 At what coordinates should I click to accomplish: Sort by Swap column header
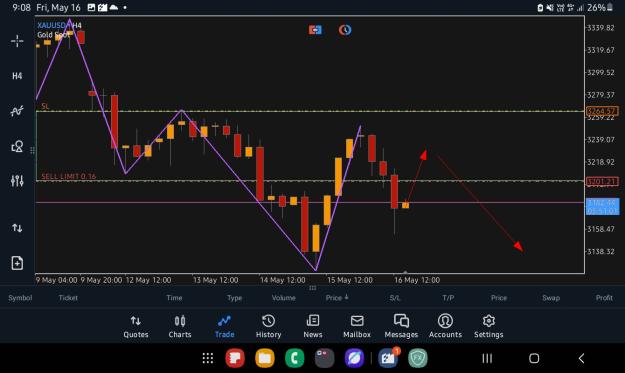[x=551, y=298]
